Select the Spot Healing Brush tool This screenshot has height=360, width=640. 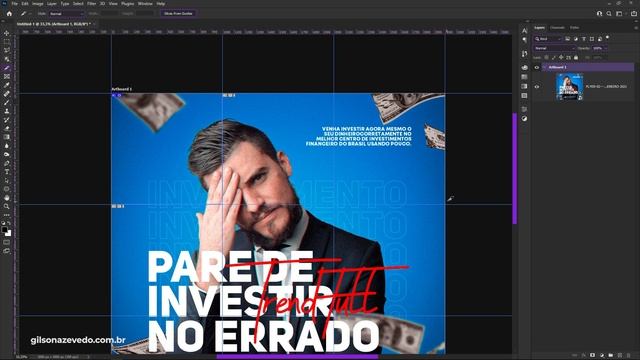pos(7,94)
